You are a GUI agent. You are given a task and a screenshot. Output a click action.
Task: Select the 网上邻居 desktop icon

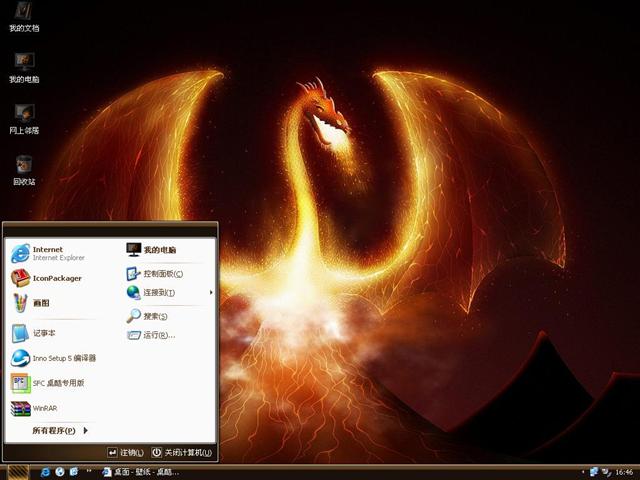24,116
